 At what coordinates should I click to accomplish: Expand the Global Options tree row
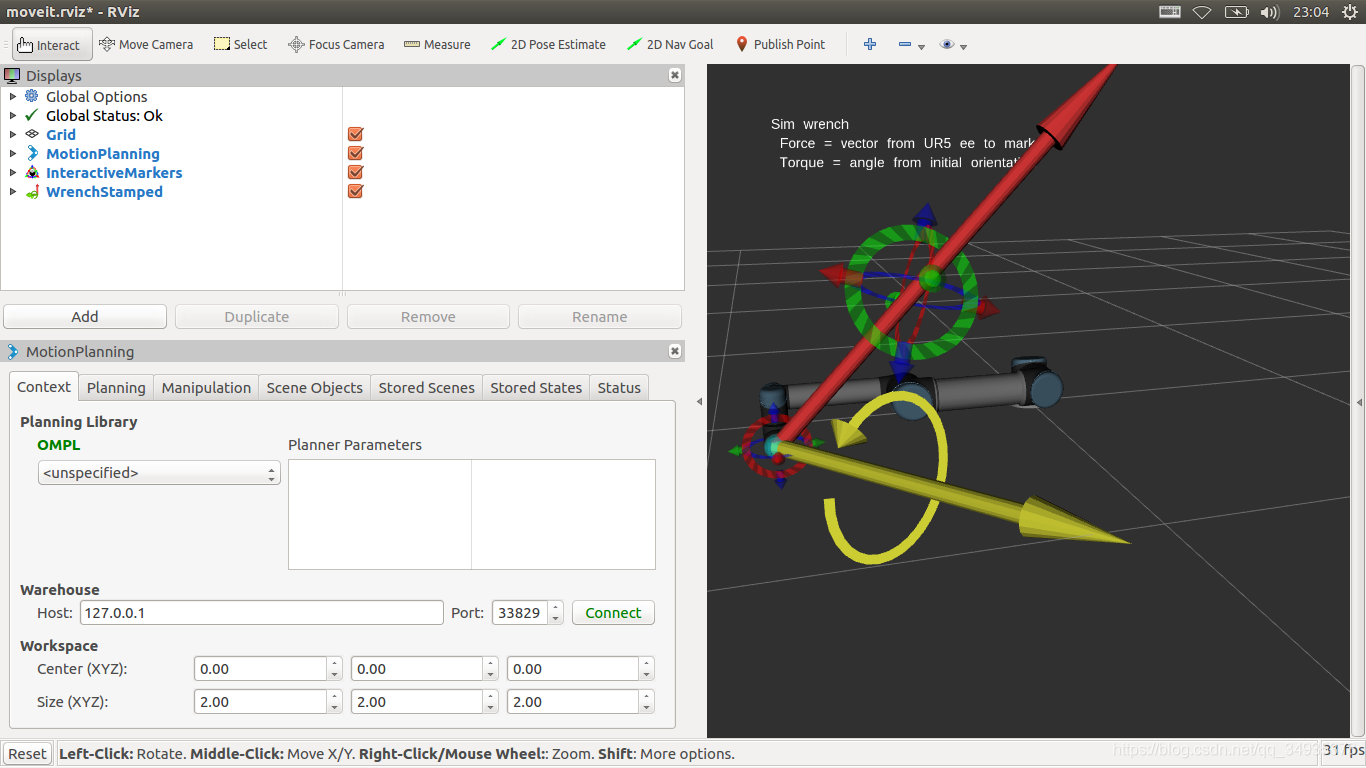point(12,96)
